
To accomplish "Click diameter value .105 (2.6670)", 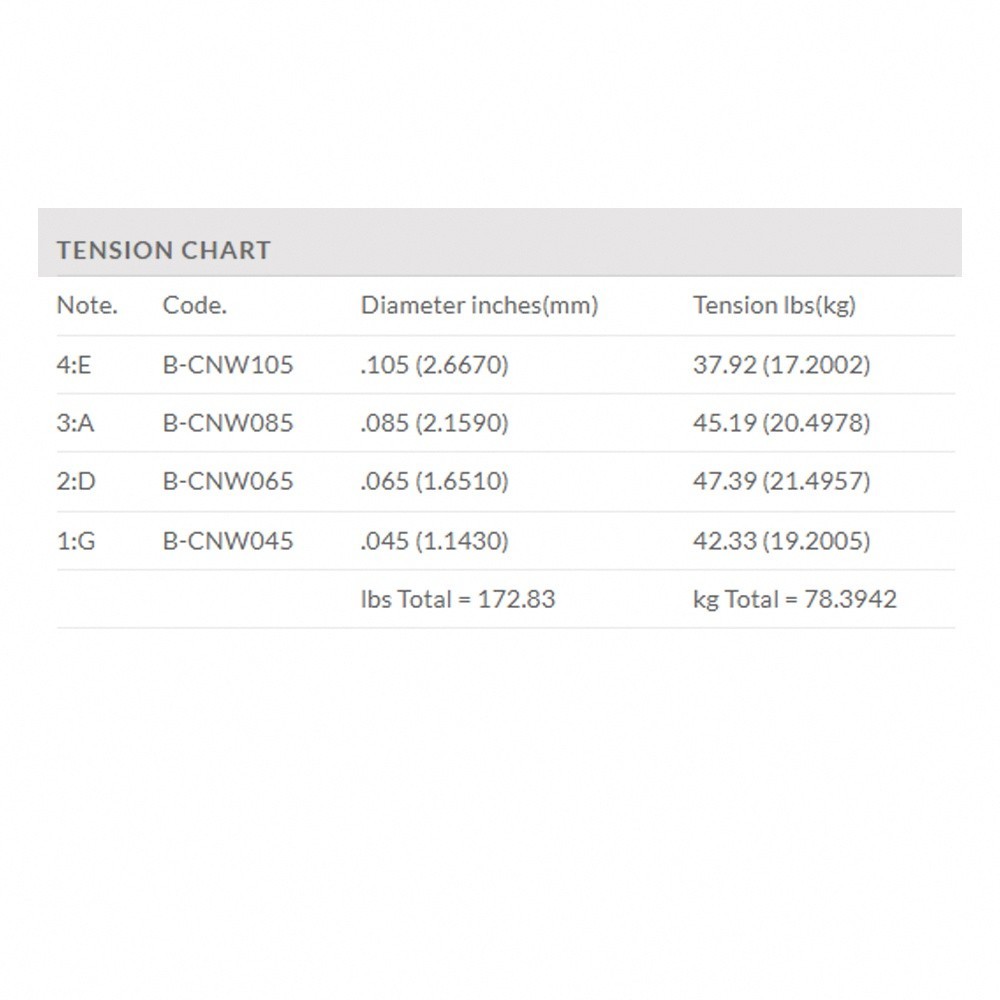I will (434, 365).
